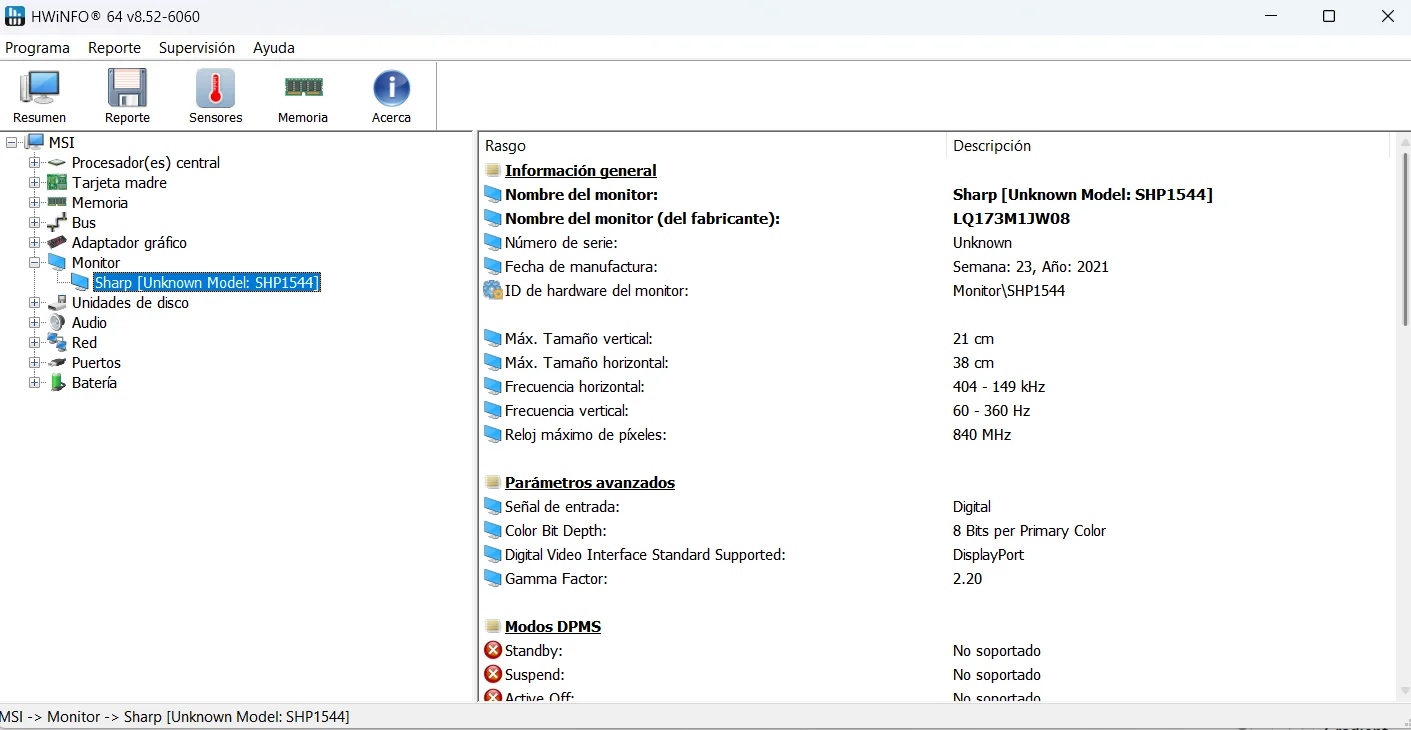Expand the Batería tree node

coord(35,382)
